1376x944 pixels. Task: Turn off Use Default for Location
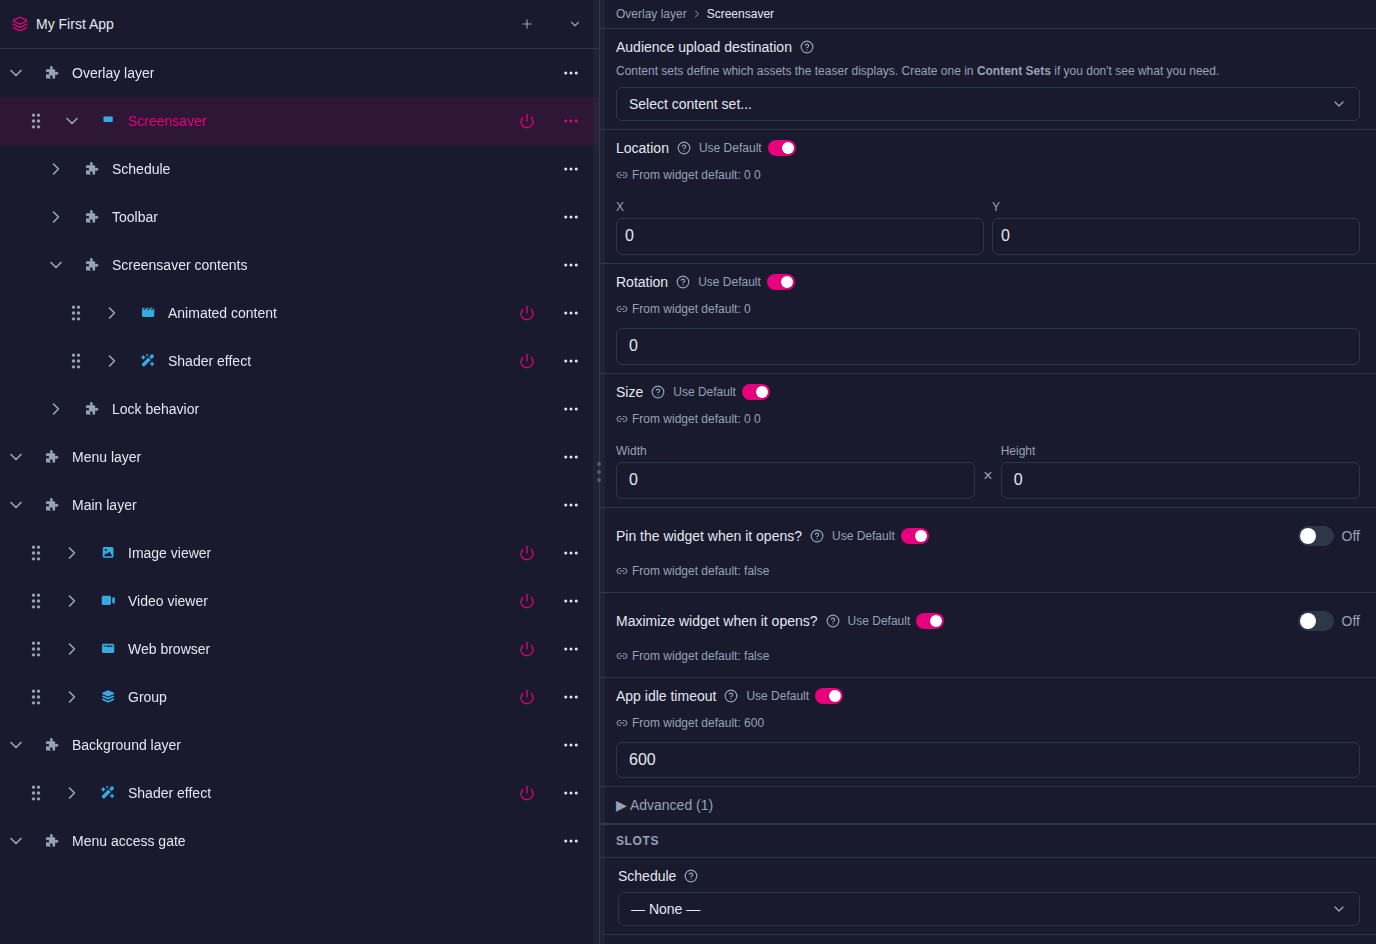coord(782,148)
